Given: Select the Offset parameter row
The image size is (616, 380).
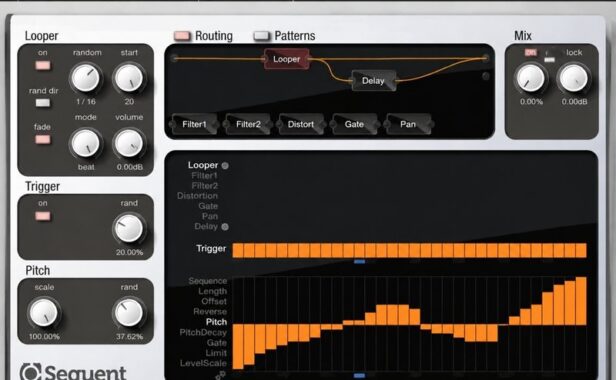Looking at the screenshot, I should tap(214, 301).
